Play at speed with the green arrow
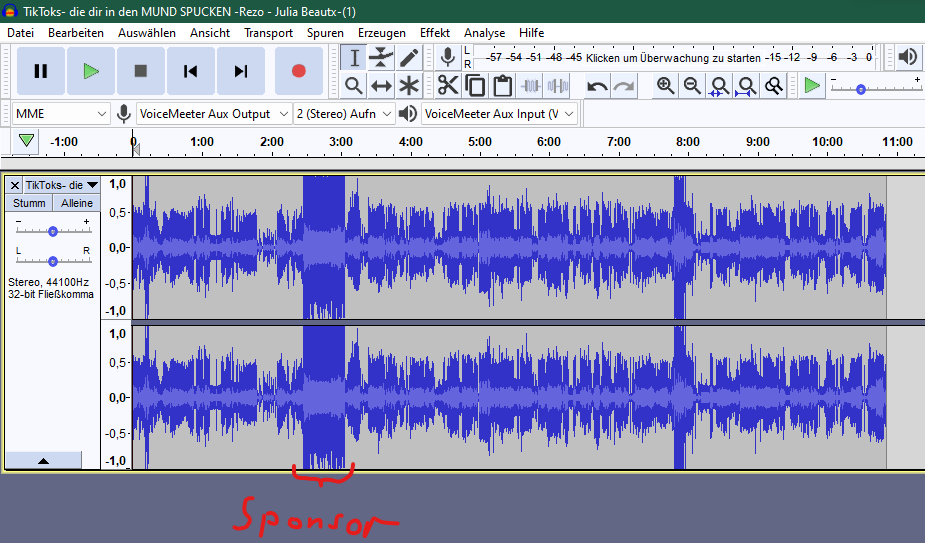The height and width of the screenshot is (543, 925). (812, 86)
